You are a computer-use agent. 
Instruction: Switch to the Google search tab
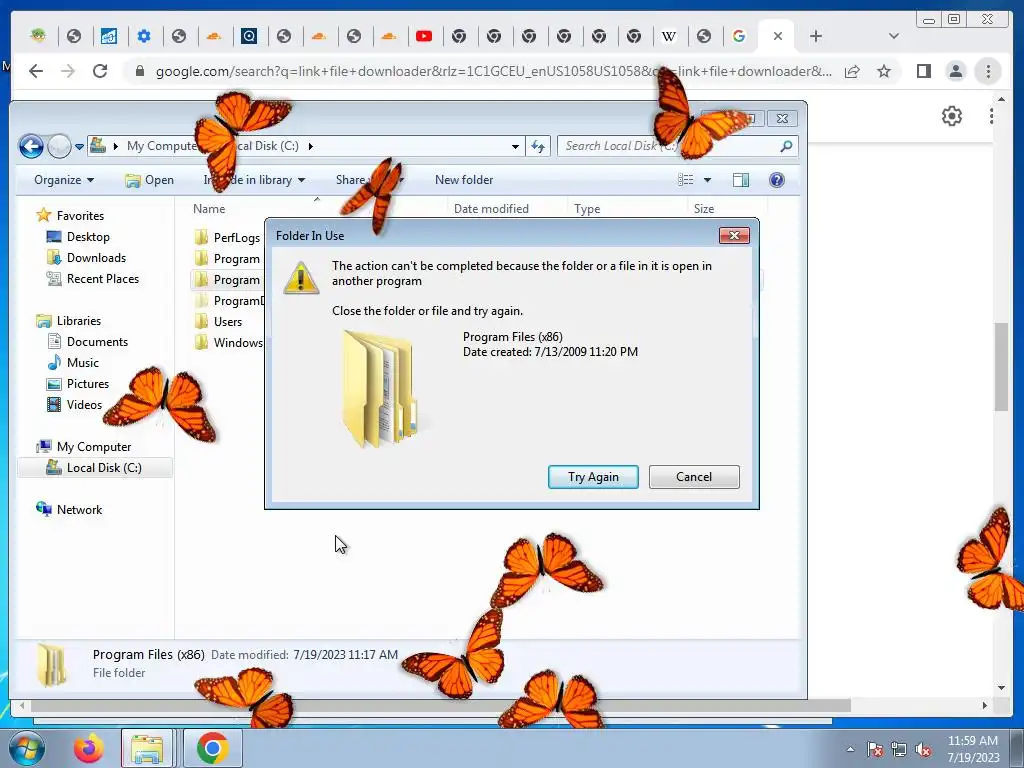(x=739, y=37)
